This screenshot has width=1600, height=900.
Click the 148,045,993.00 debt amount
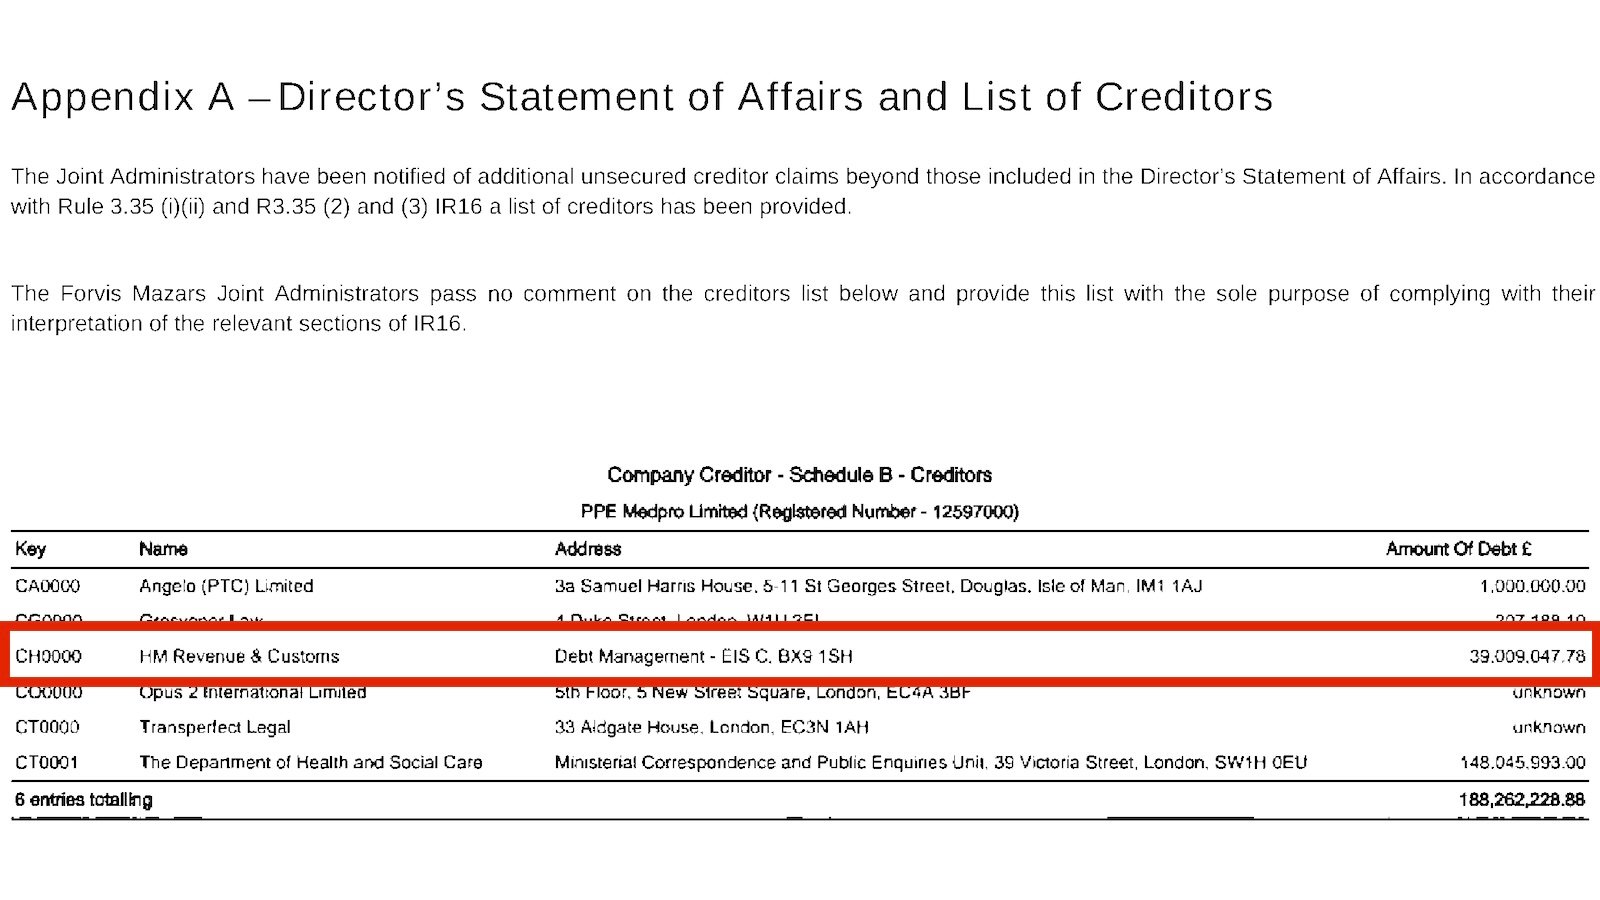tap(1522, 762)
